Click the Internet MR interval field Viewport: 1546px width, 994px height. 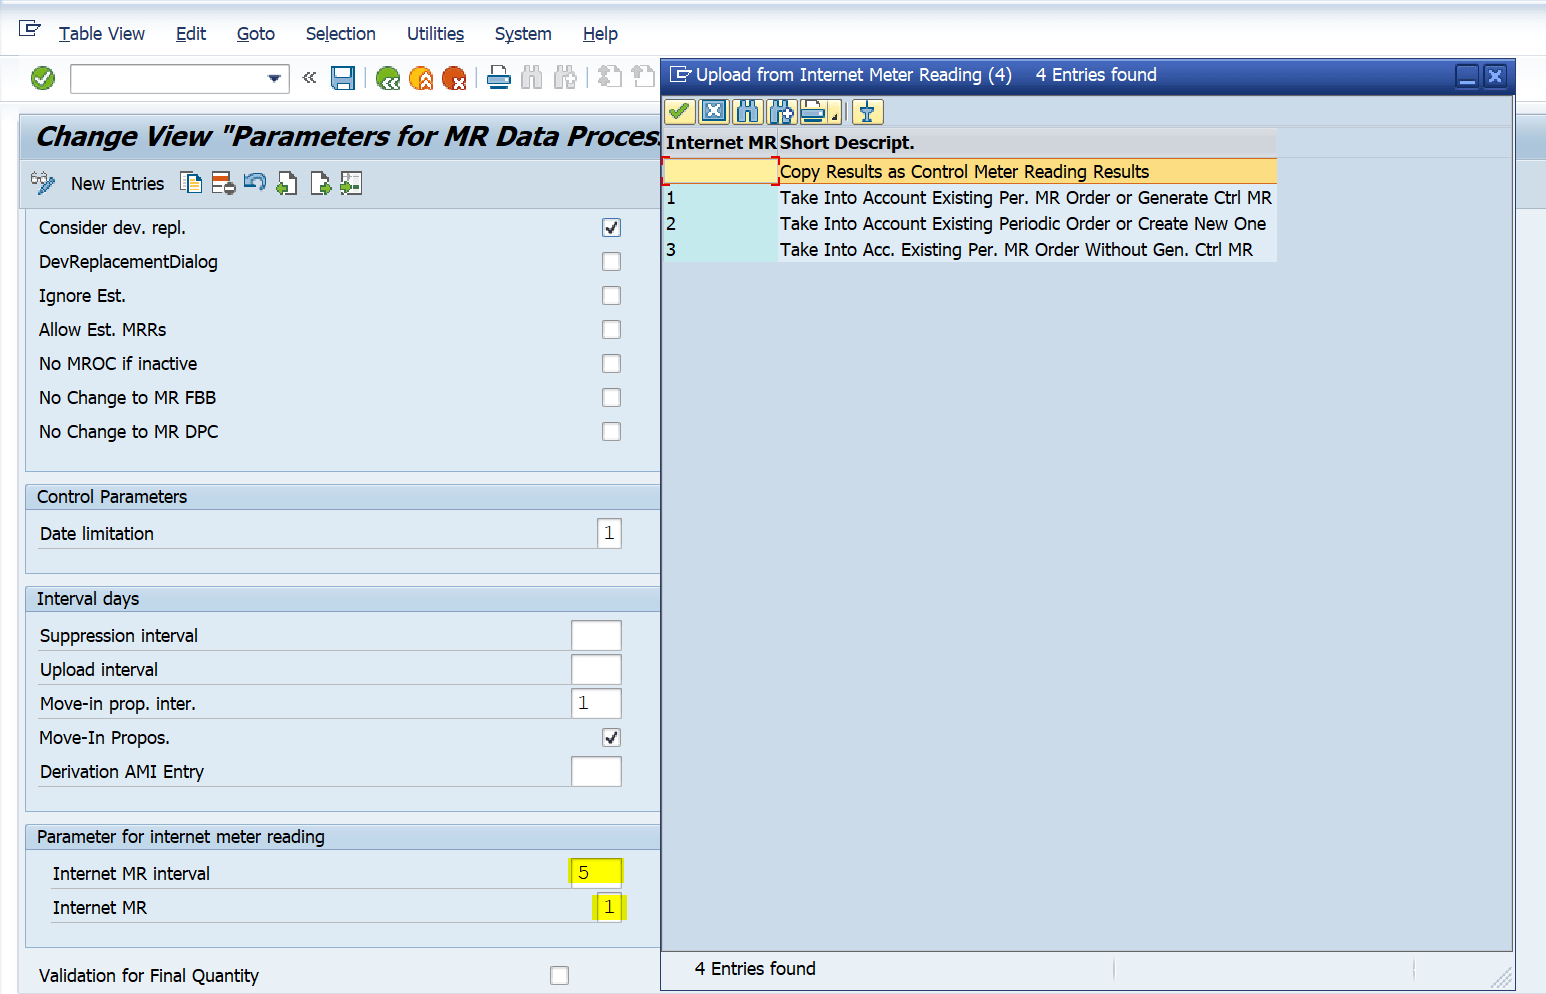(596, 873)
